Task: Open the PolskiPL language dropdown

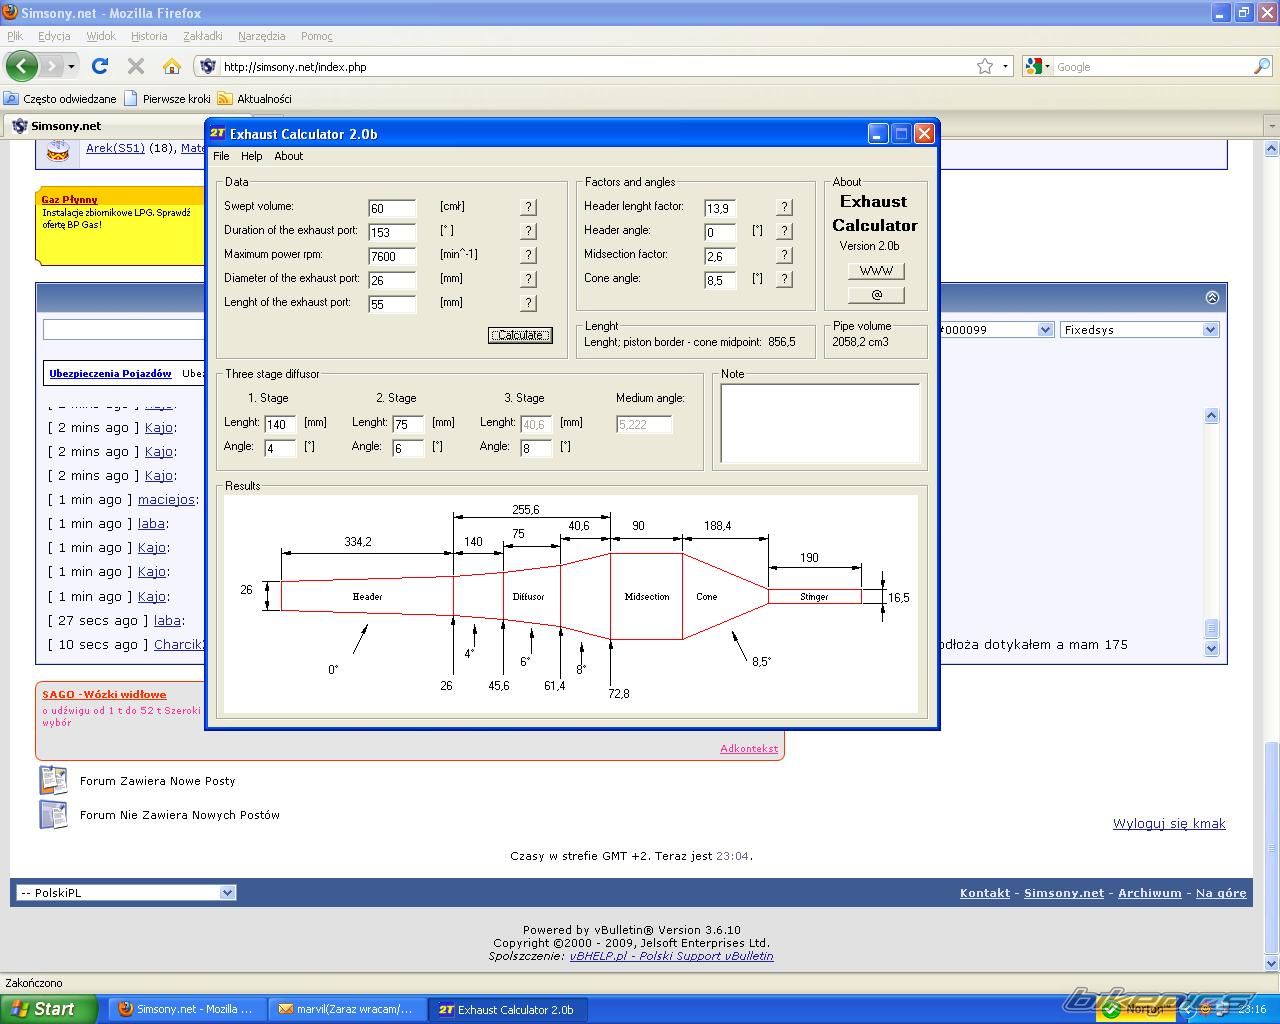Action: click(227, 893)
